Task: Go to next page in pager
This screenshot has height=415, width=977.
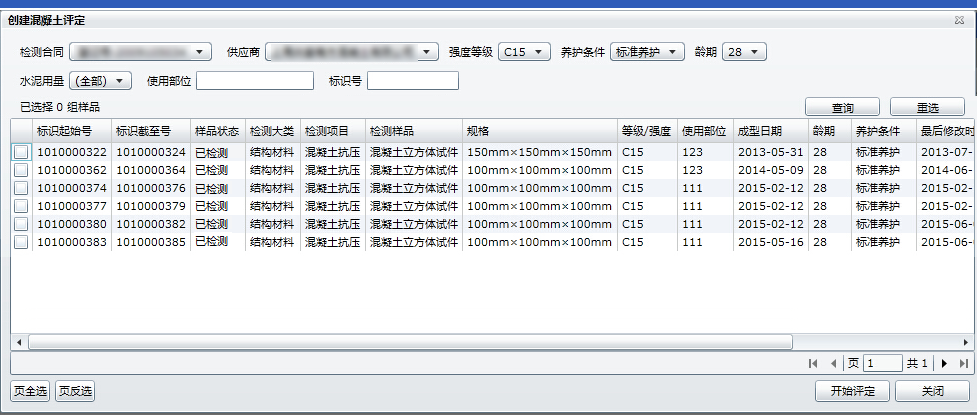Action: click(944, 364)
